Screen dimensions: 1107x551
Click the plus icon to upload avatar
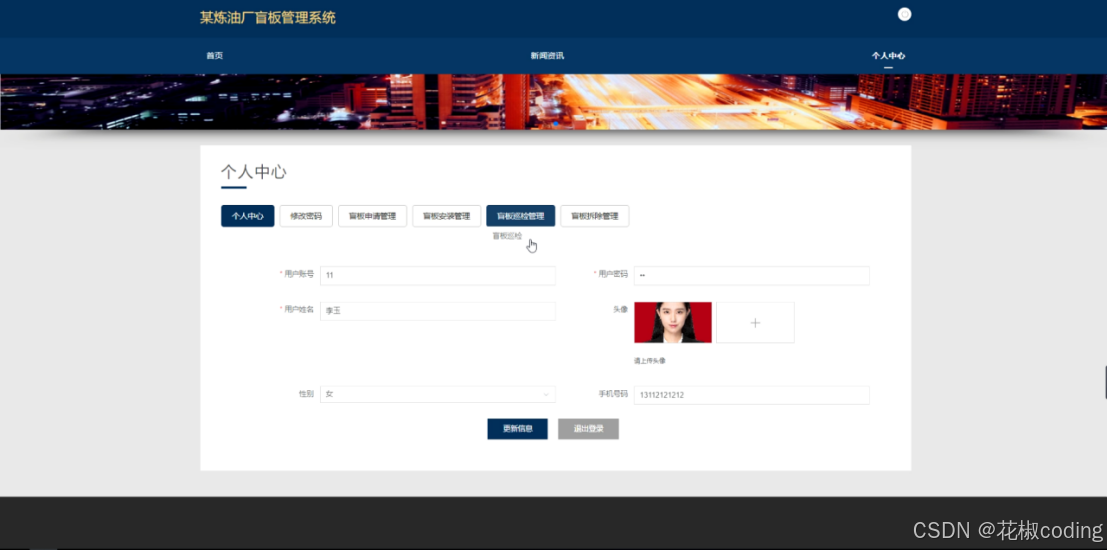point(755,323)
